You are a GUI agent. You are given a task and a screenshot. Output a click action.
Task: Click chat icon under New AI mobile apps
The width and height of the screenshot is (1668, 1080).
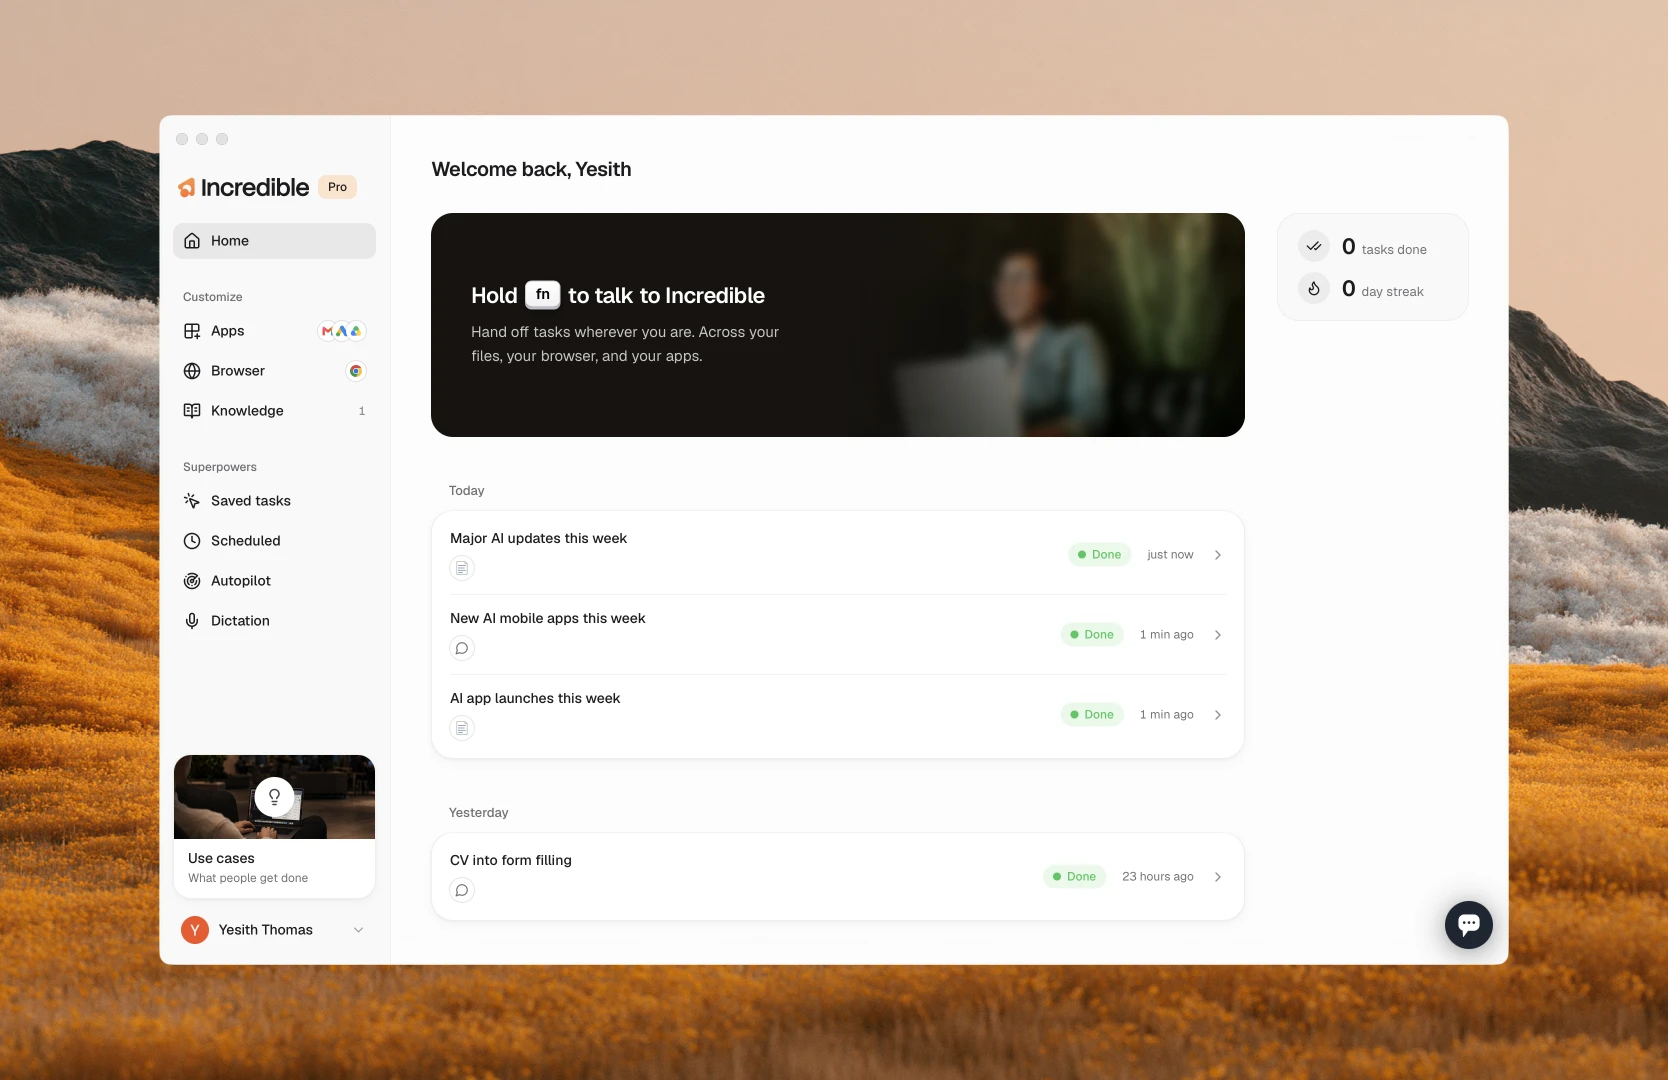tap(462, 648)
